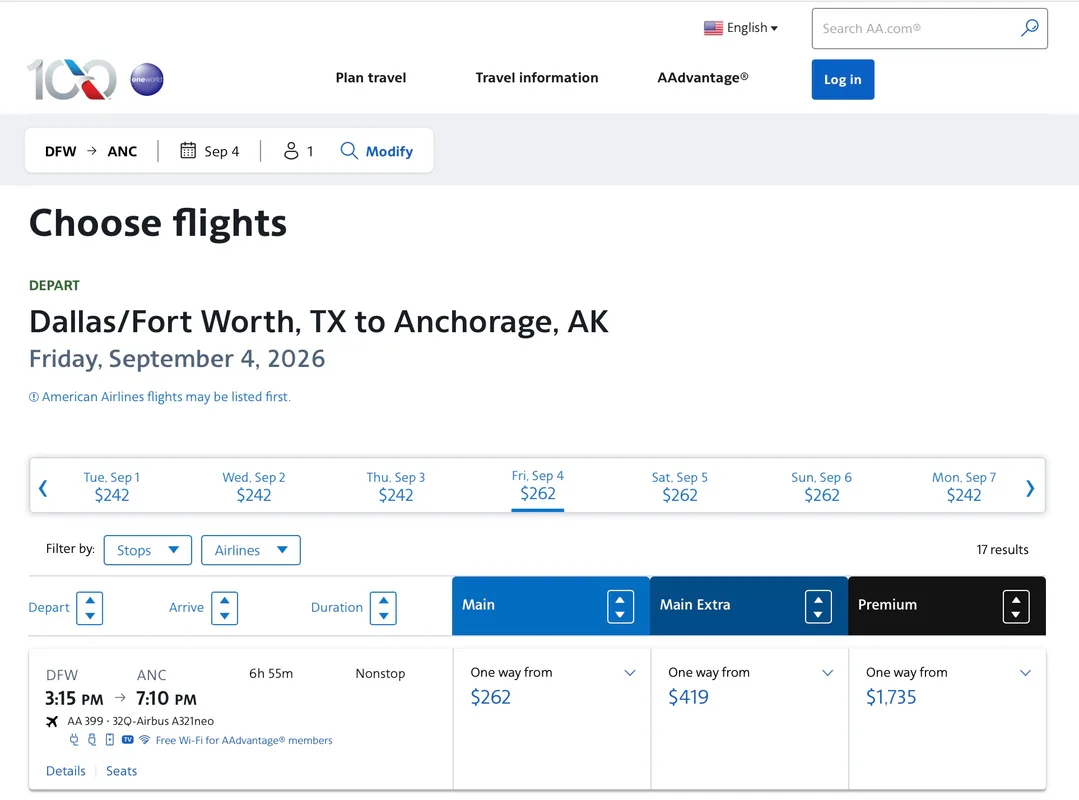Click the calendar icon beside Sep 4
Viewport: 1079px width, 800px height.
click(x=188, y=151)
